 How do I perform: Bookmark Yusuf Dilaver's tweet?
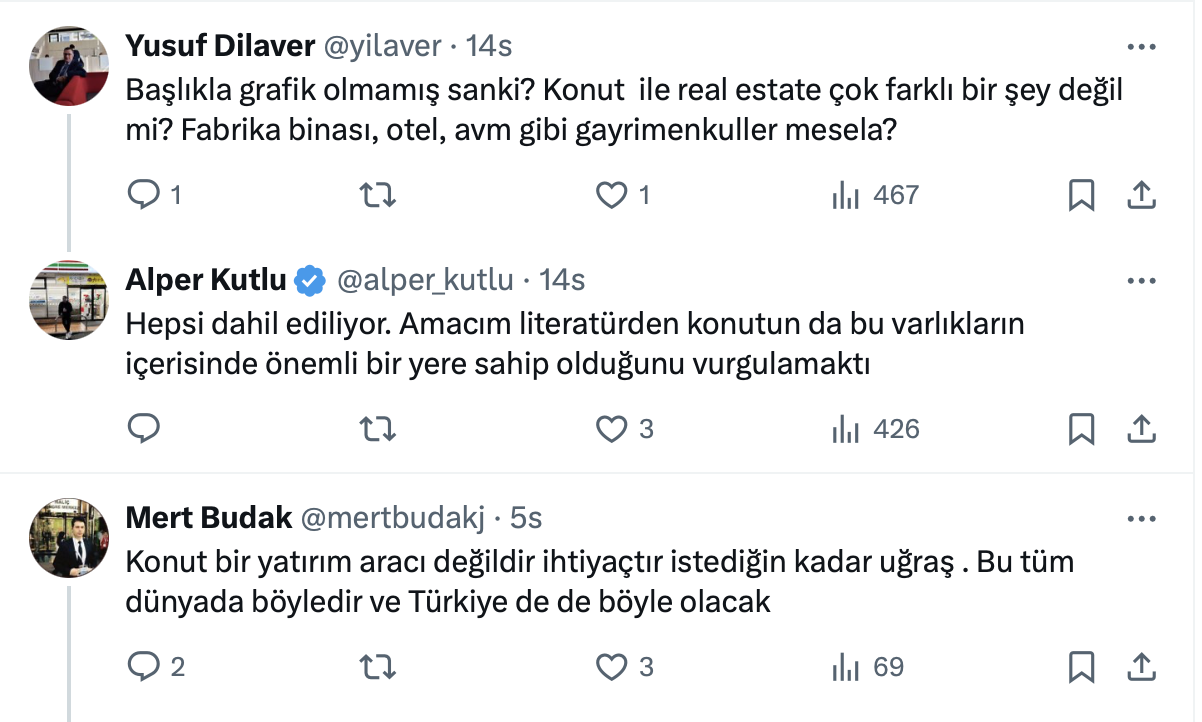[1081, 195]
